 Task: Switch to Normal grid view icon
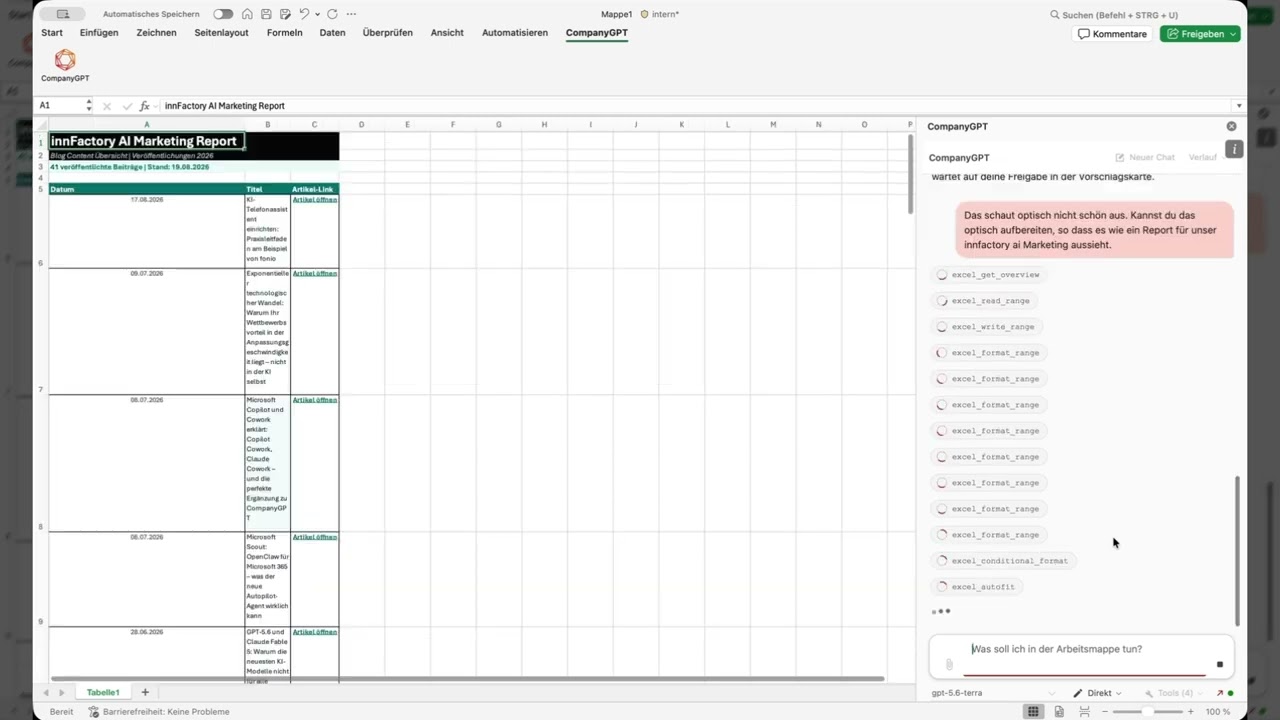coord(1033,711)
